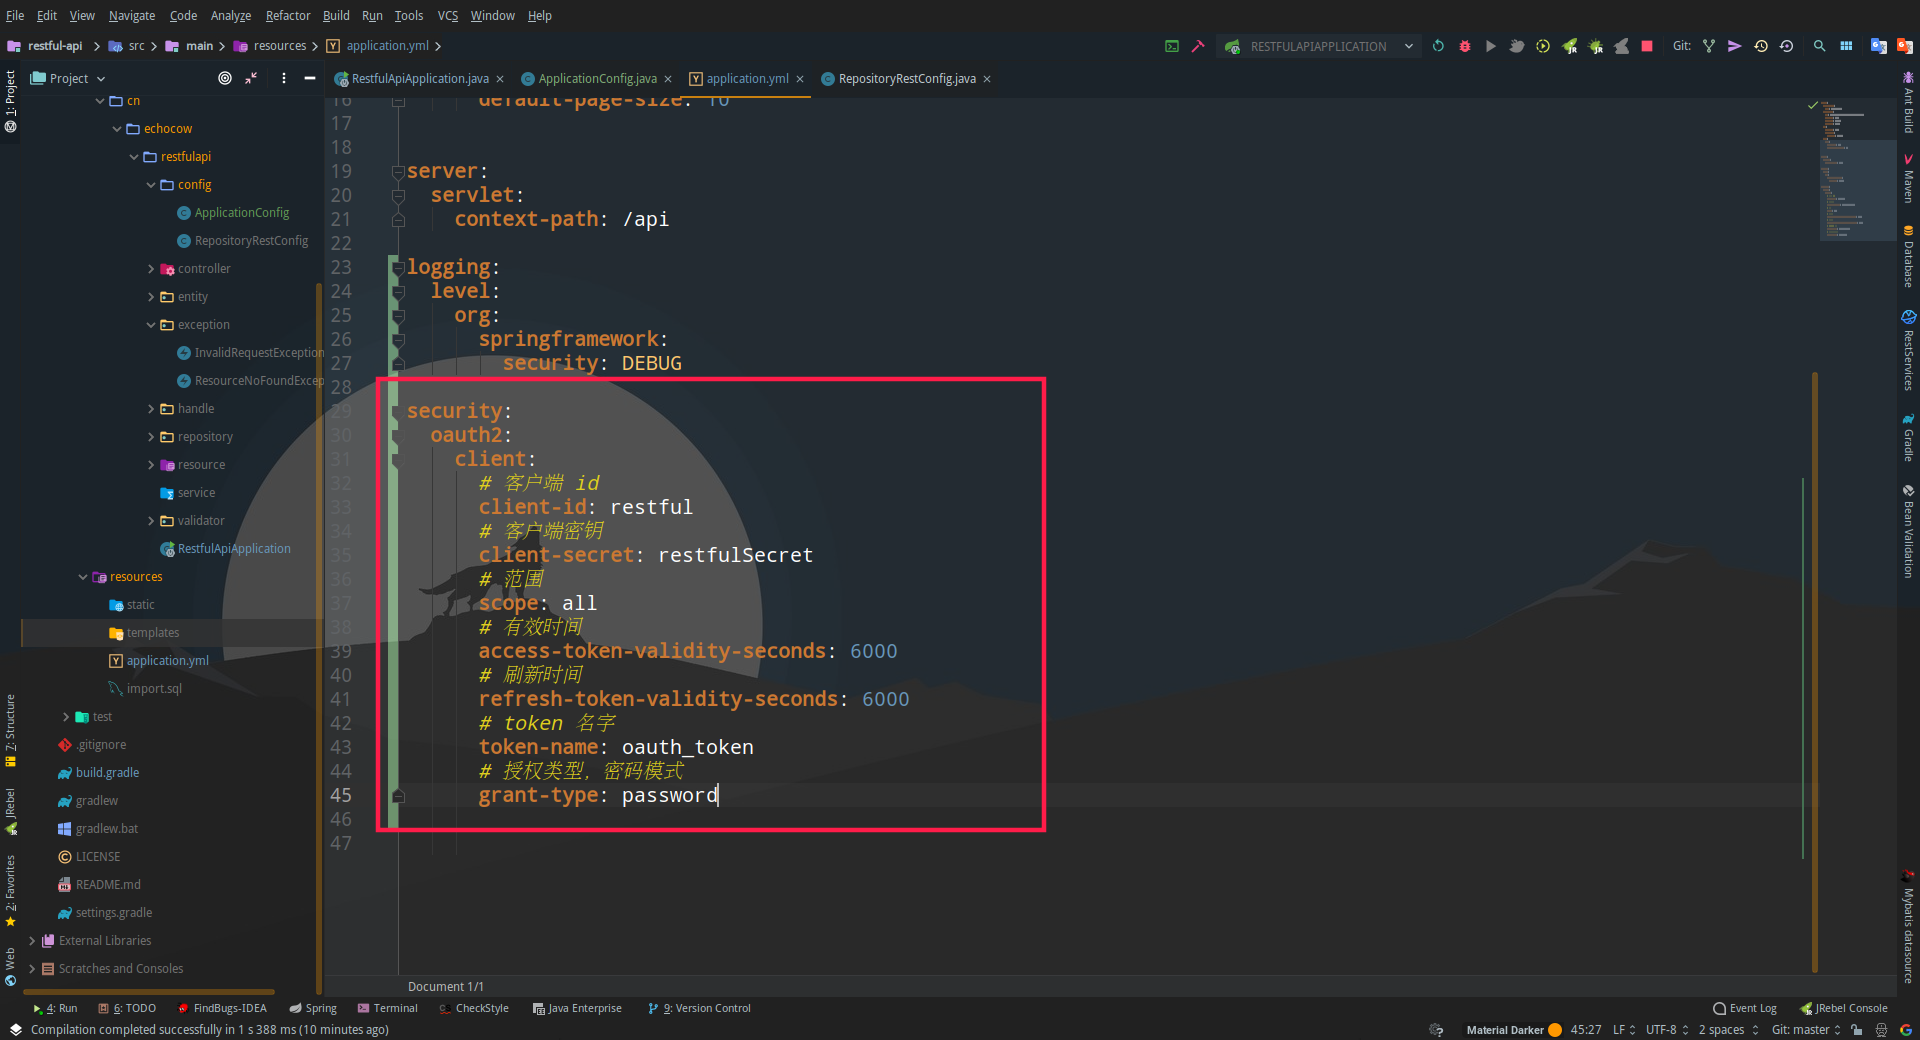Screen dimensions: 1920x1040
Task: Click the Google G icon in status bar
Action: (1906, 1030)
